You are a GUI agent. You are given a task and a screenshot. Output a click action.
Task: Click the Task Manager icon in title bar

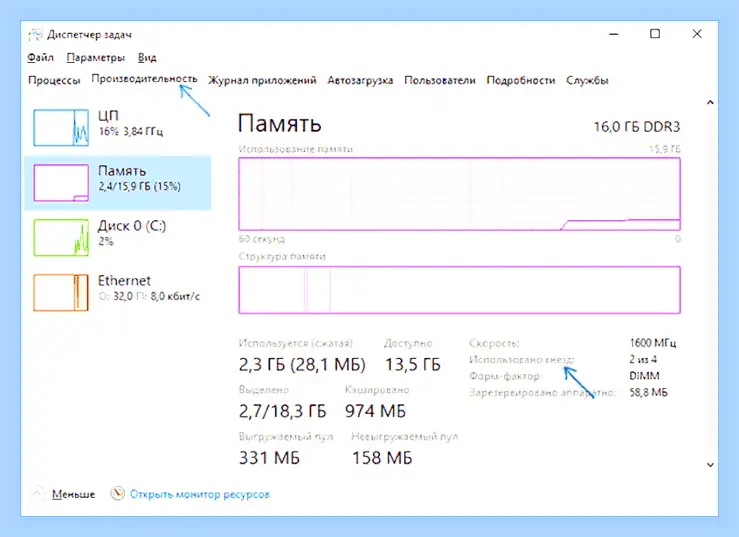35,35
